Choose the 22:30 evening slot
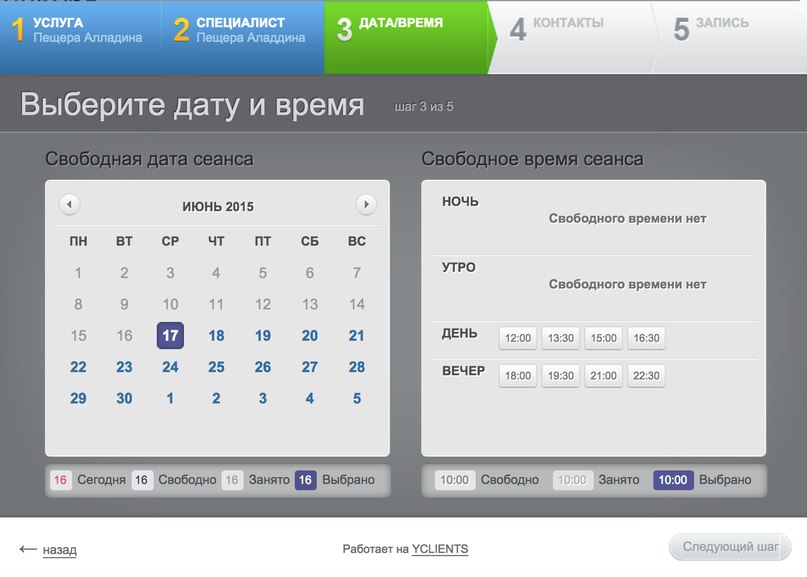807x577 pixels. point(646,375)
